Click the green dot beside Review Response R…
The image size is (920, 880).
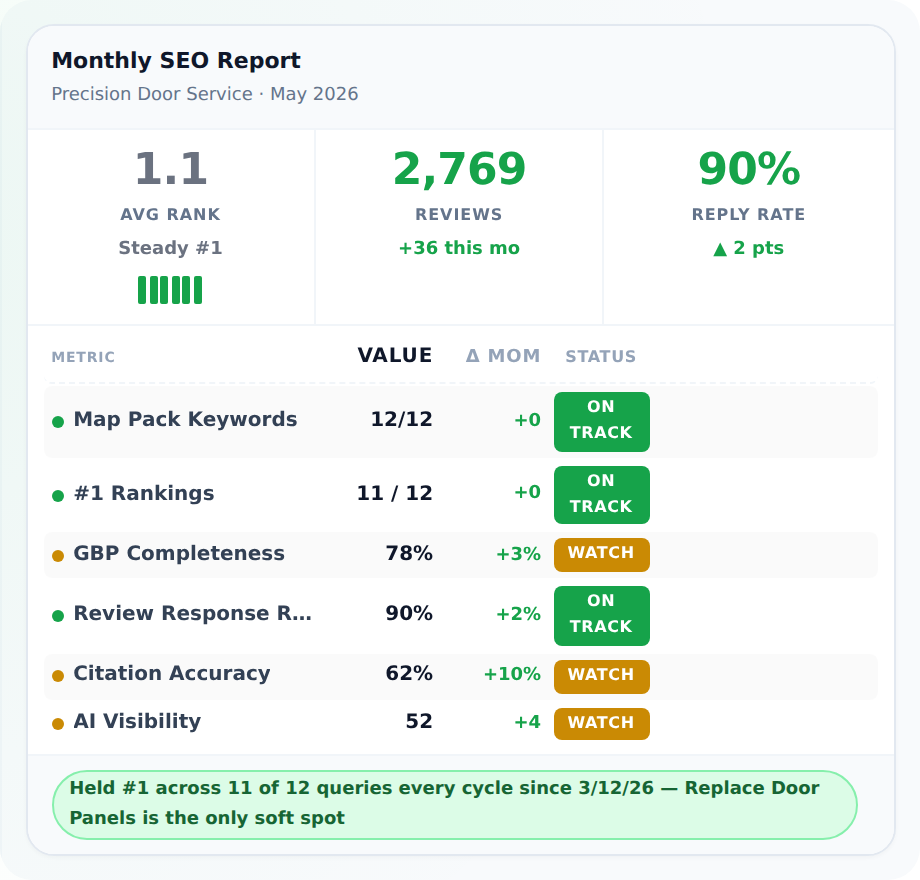point(58,615)
